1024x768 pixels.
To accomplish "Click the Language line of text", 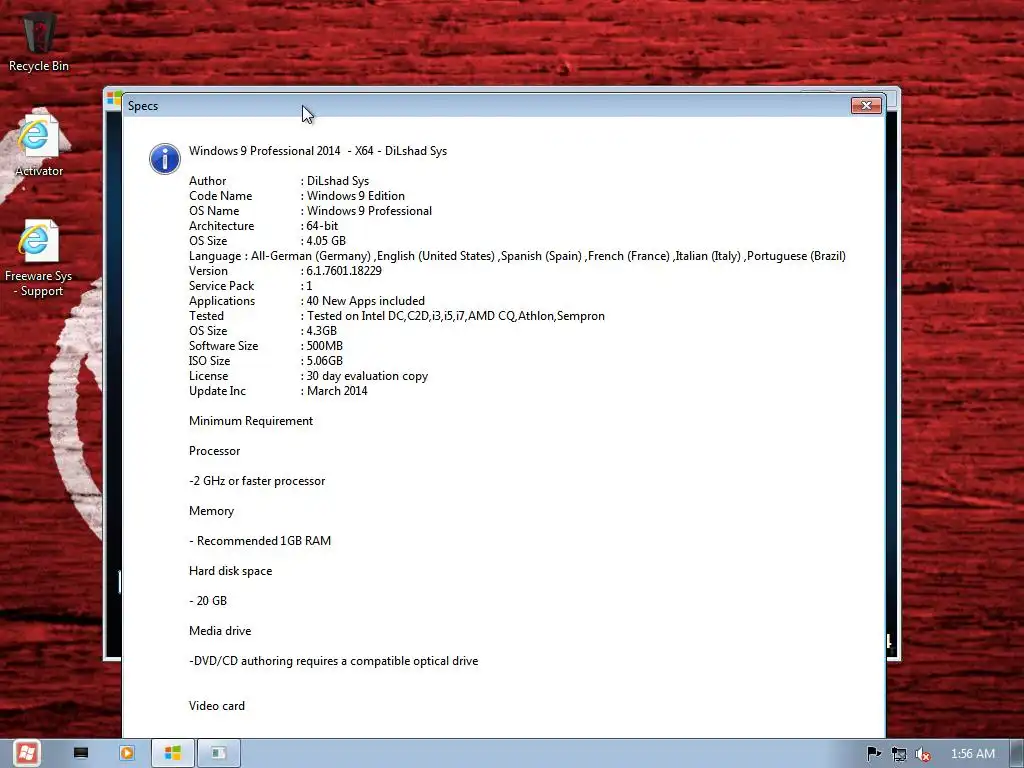I will coord(517,256).
